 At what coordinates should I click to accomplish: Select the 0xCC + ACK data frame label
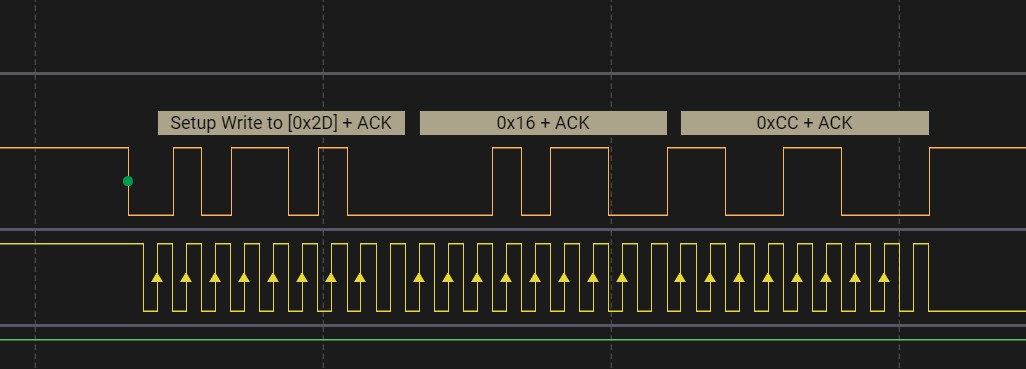805,123
